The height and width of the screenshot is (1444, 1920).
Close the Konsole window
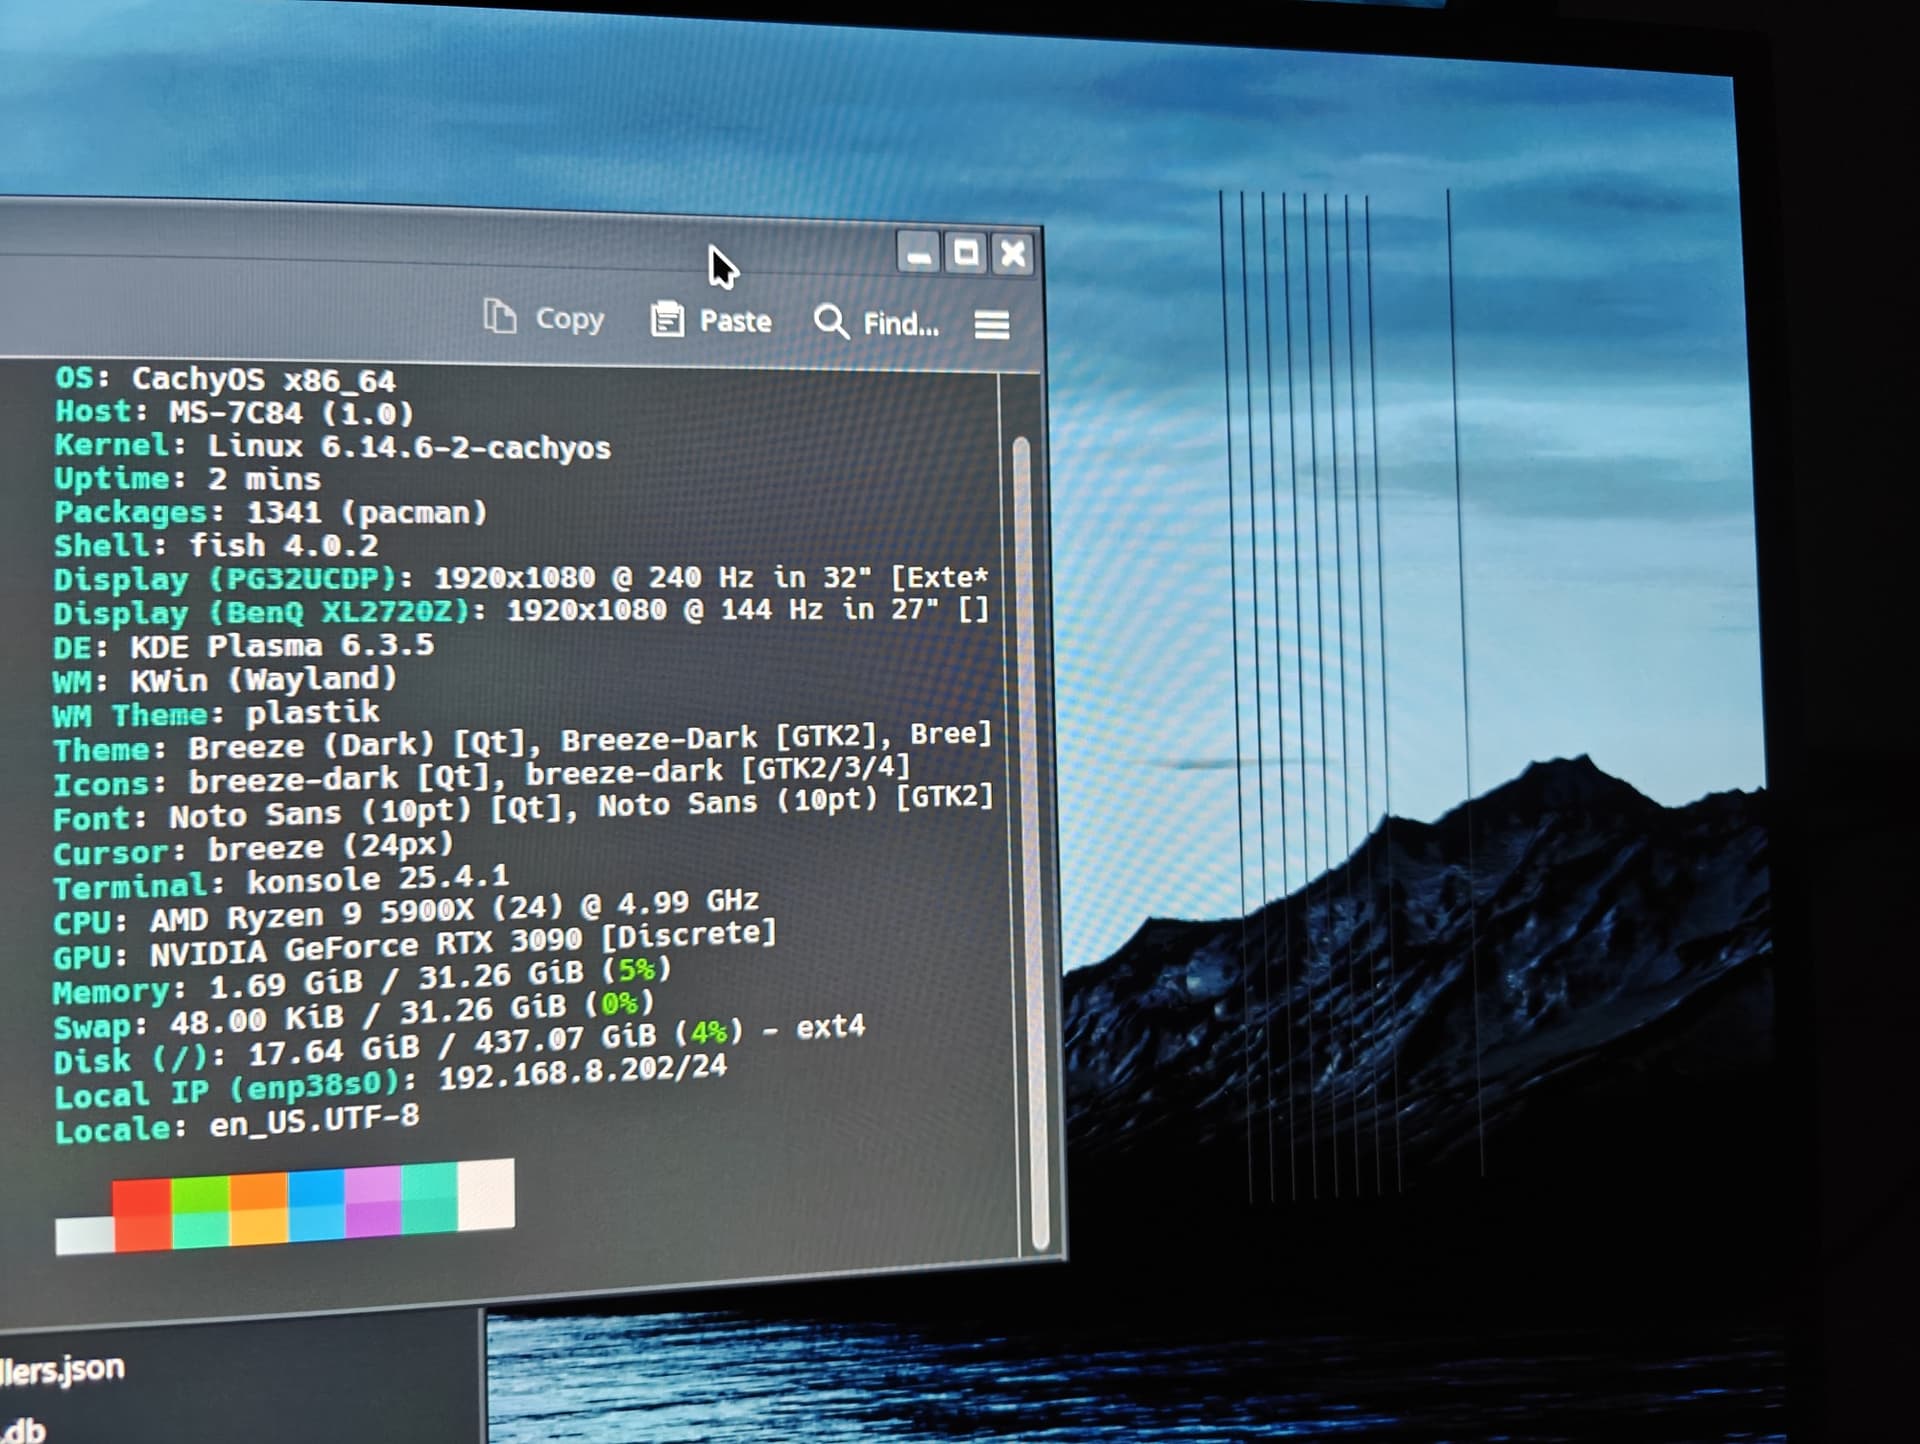(1013, 254)
